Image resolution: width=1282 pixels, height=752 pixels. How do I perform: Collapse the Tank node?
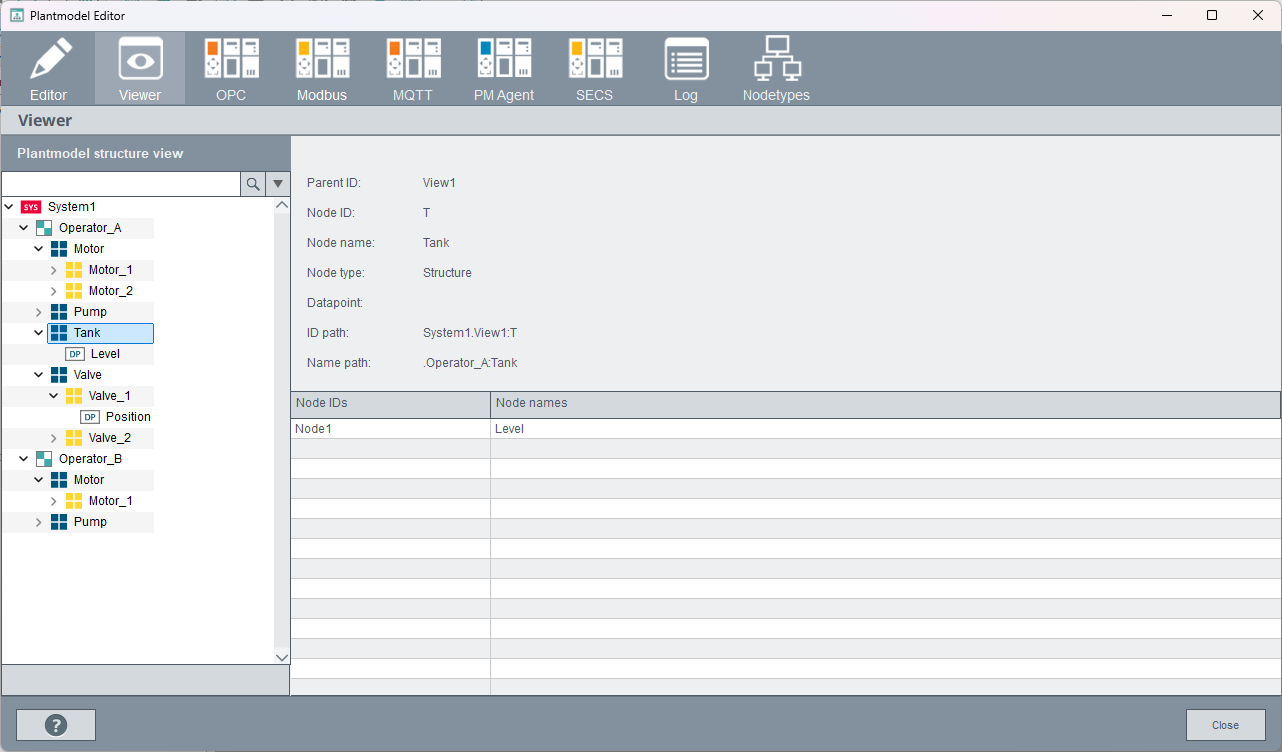[39, 333]
